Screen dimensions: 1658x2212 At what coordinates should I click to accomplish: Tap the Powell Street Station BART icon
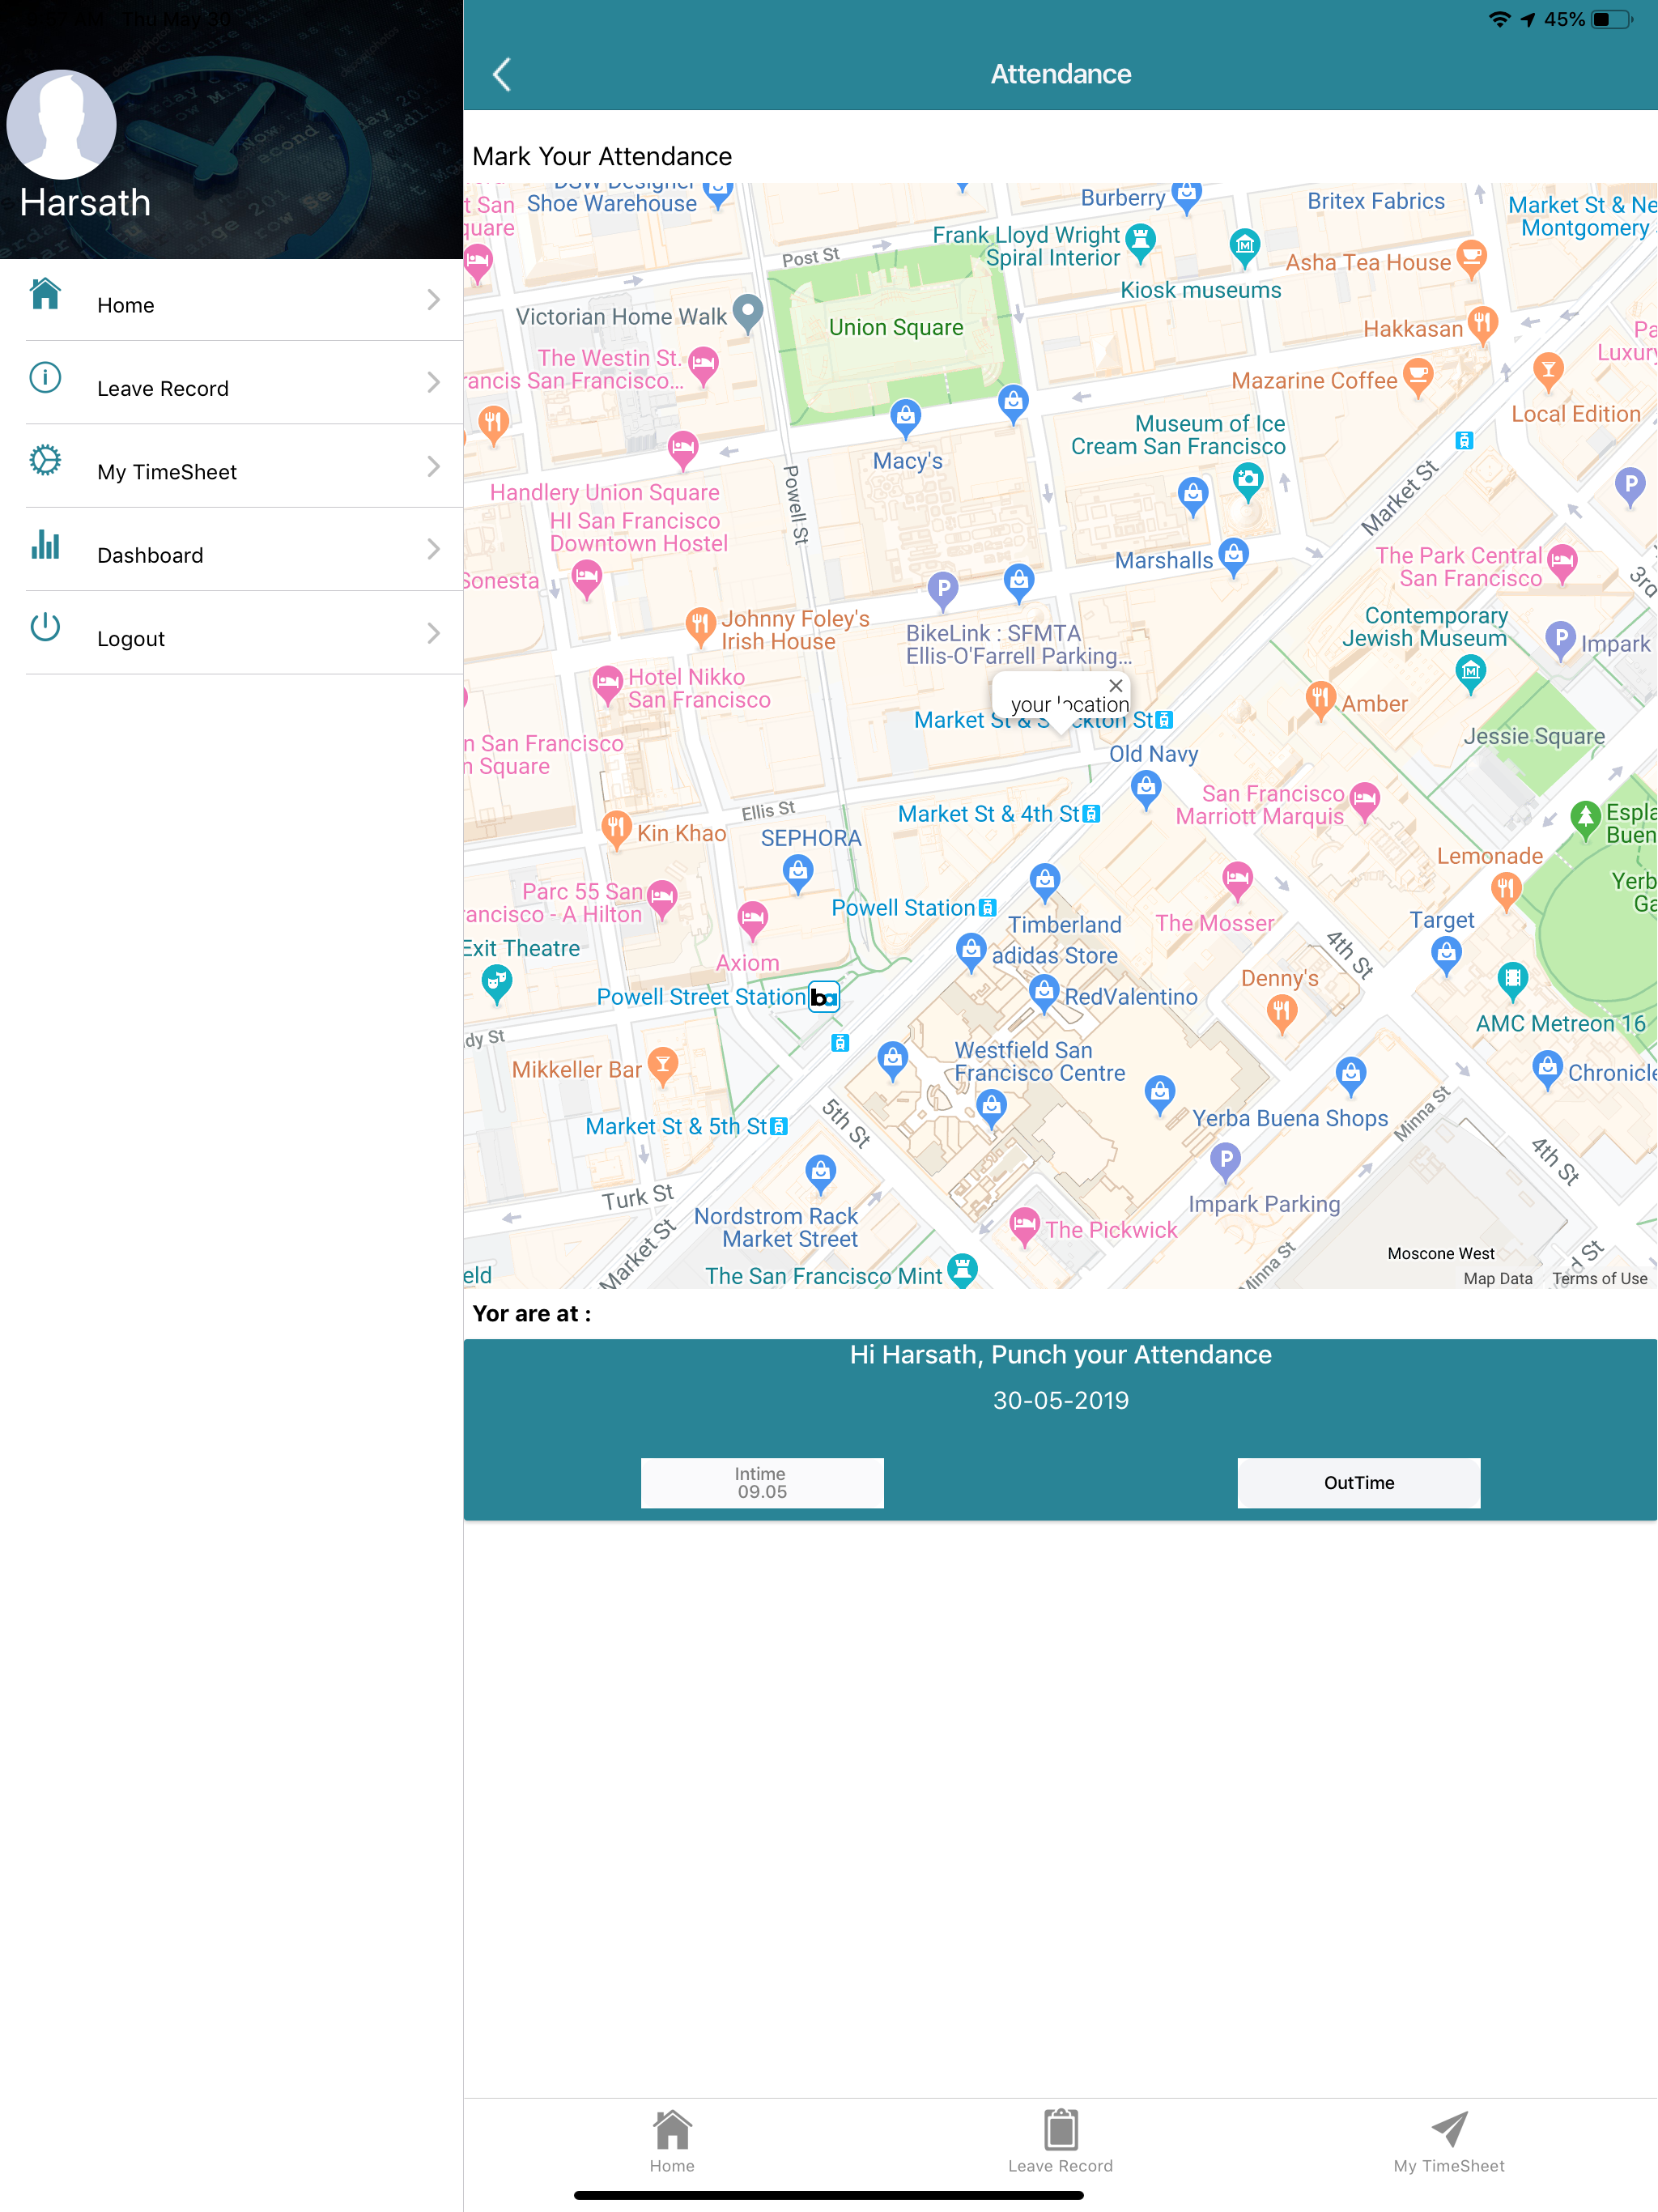point(824,997)
